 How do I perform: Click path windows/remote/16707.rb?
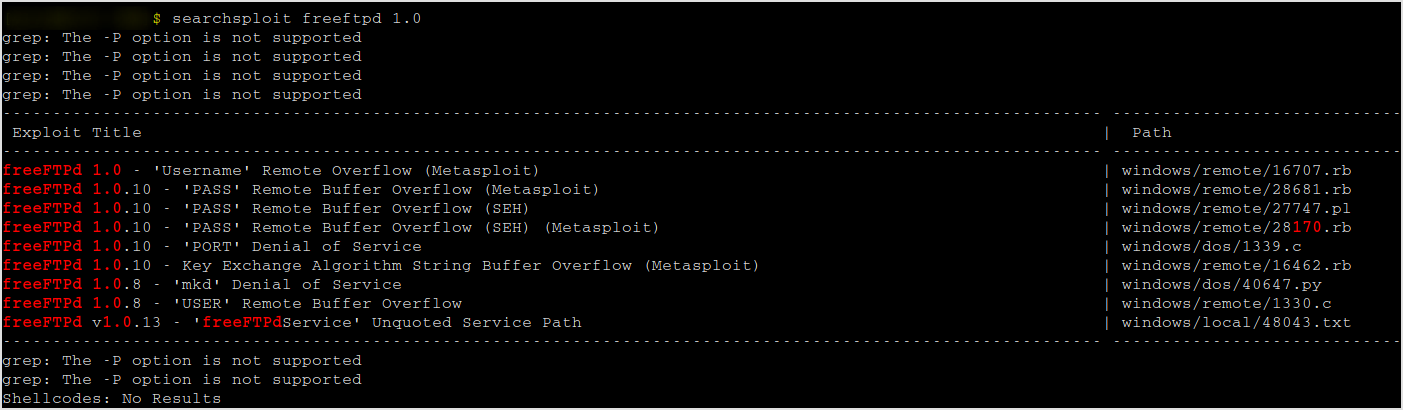(x=1236, y=170)
